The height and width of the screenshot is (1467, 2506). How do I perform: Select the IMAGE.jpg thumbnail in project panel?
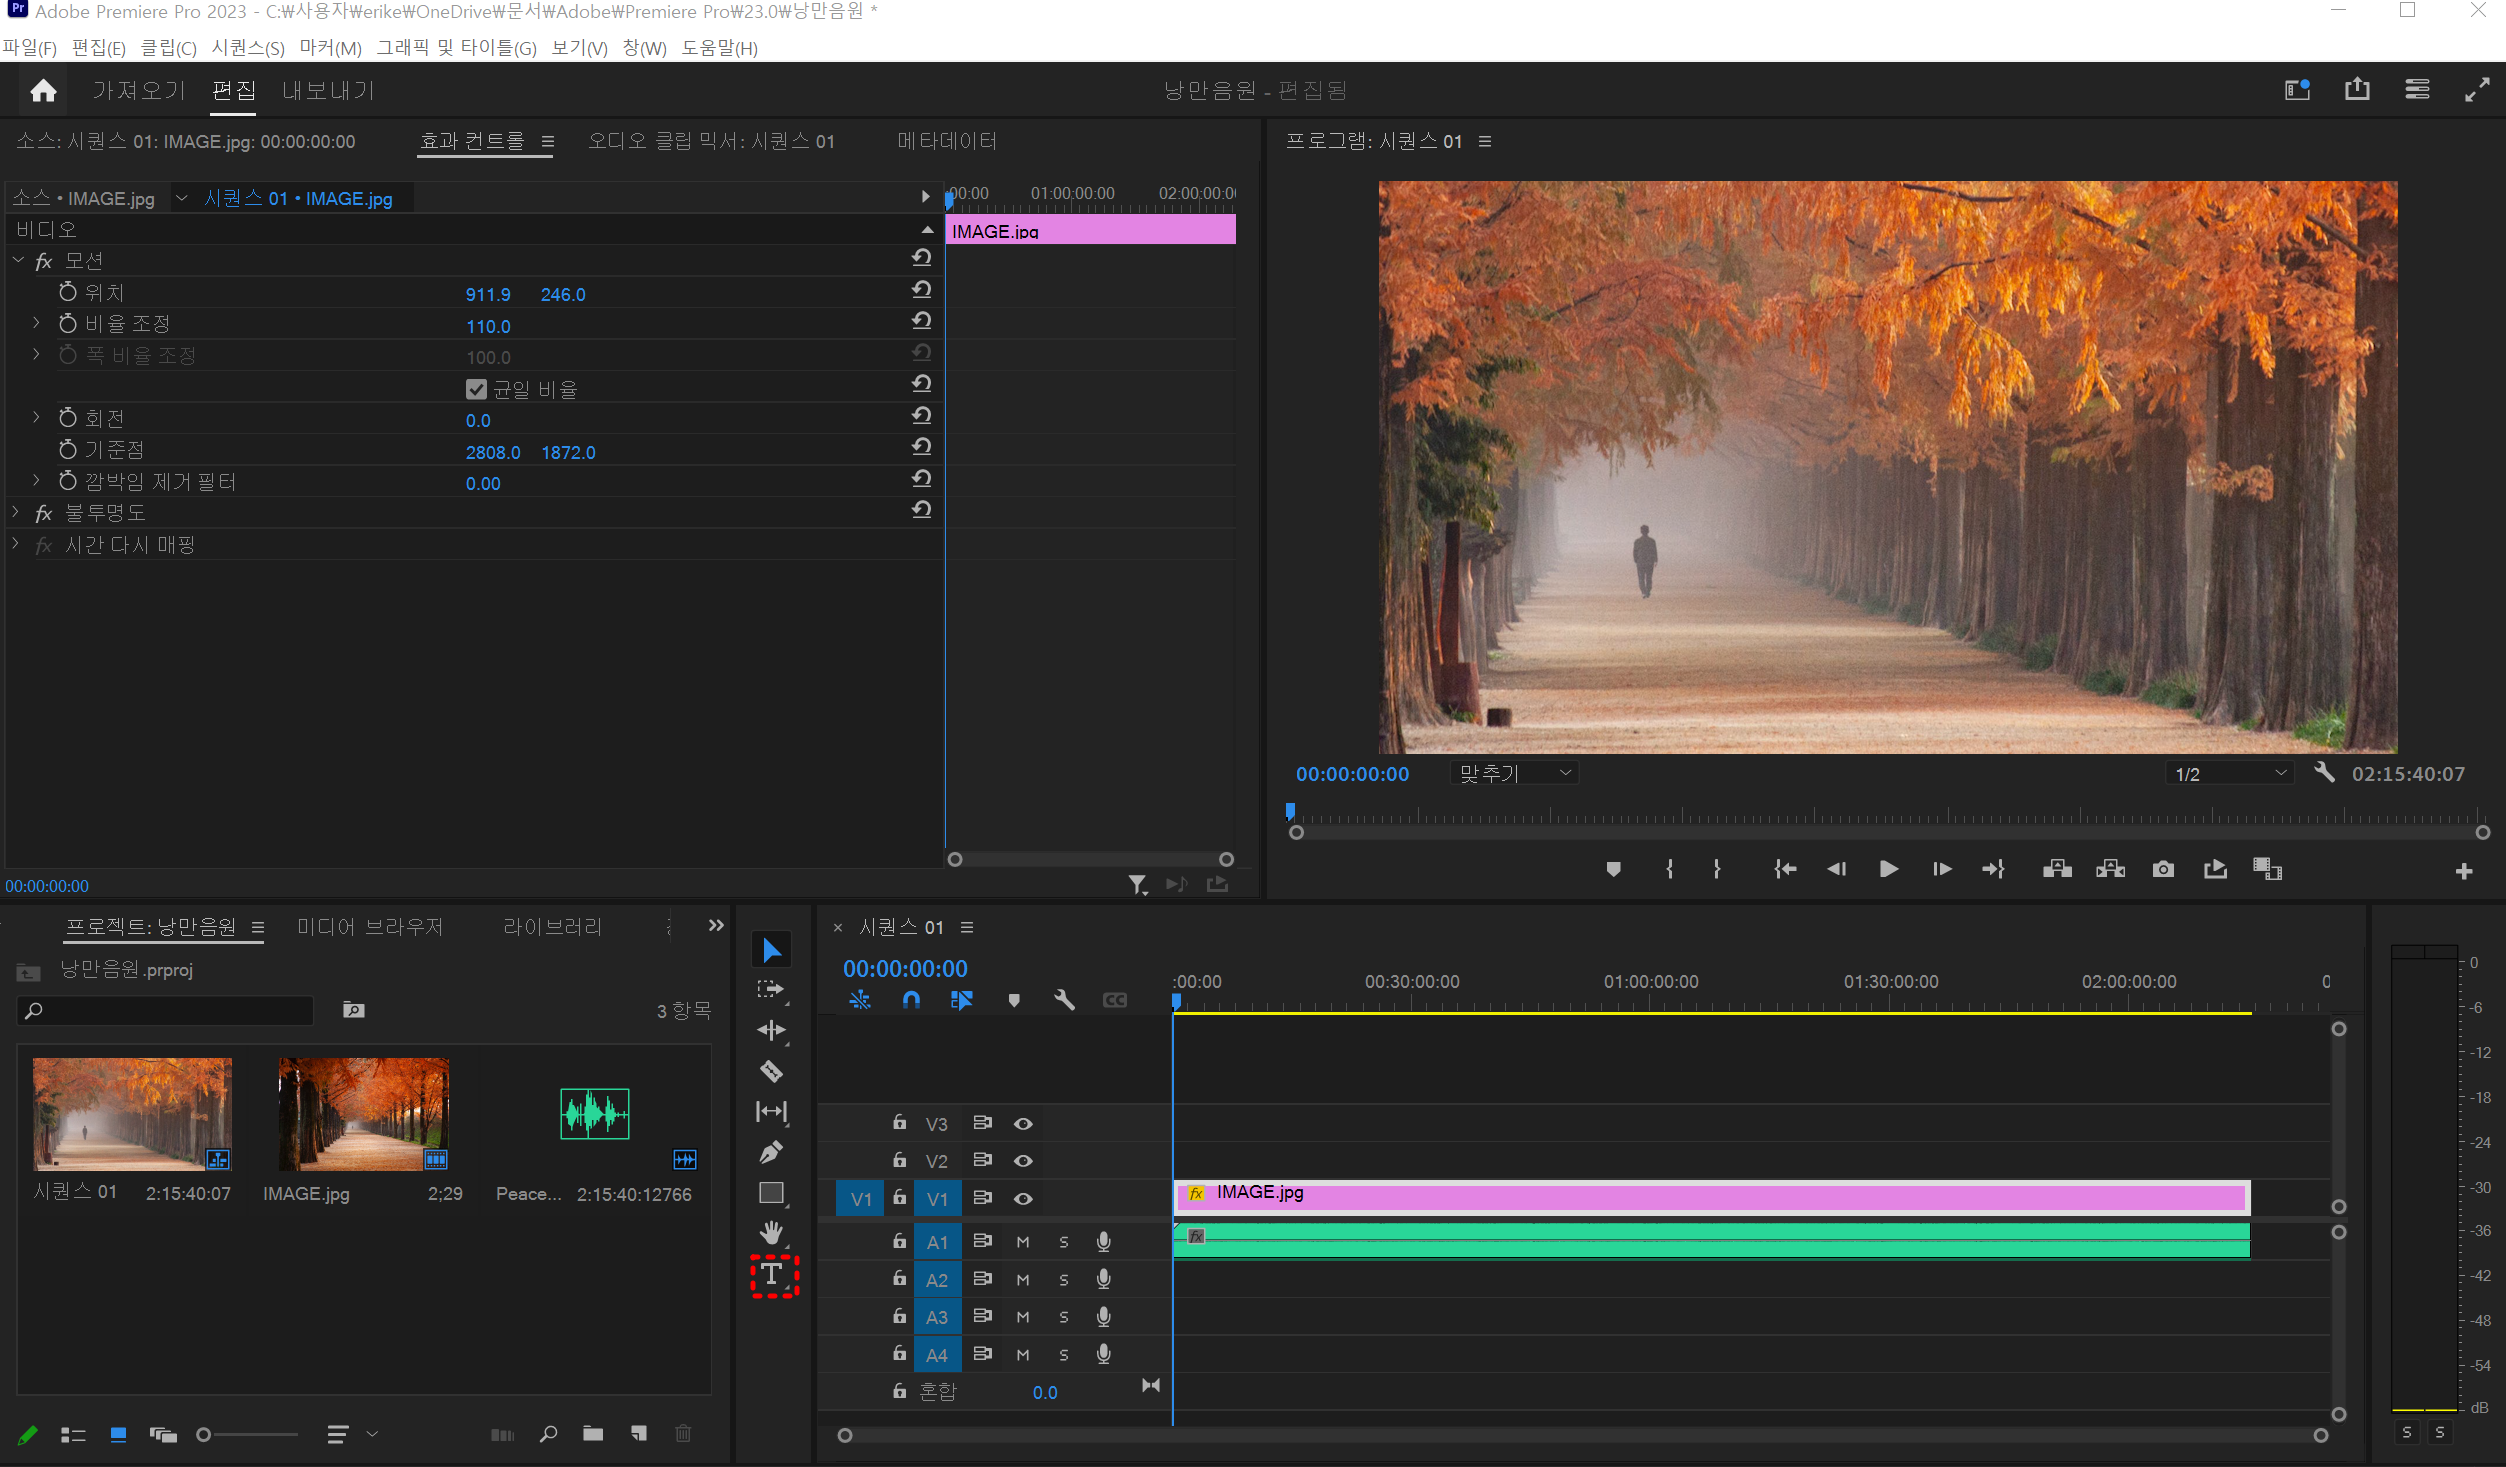coord(363,1113)
